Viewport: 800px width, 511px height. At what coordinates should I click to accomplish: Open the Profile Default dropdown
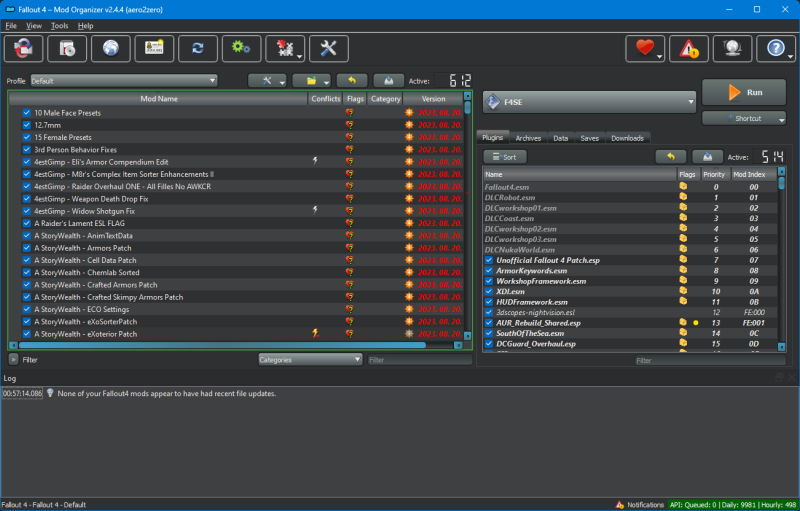coord(124,81)
